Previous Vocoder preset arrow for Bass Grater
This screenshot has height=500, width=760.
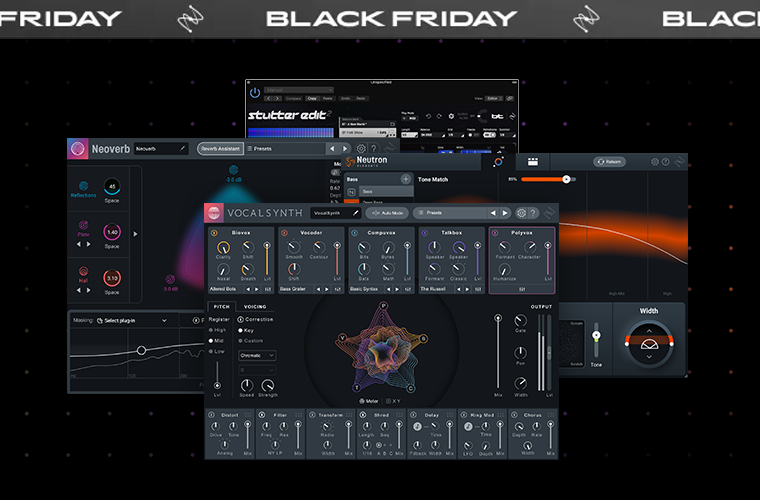click(x=318, y=289)
